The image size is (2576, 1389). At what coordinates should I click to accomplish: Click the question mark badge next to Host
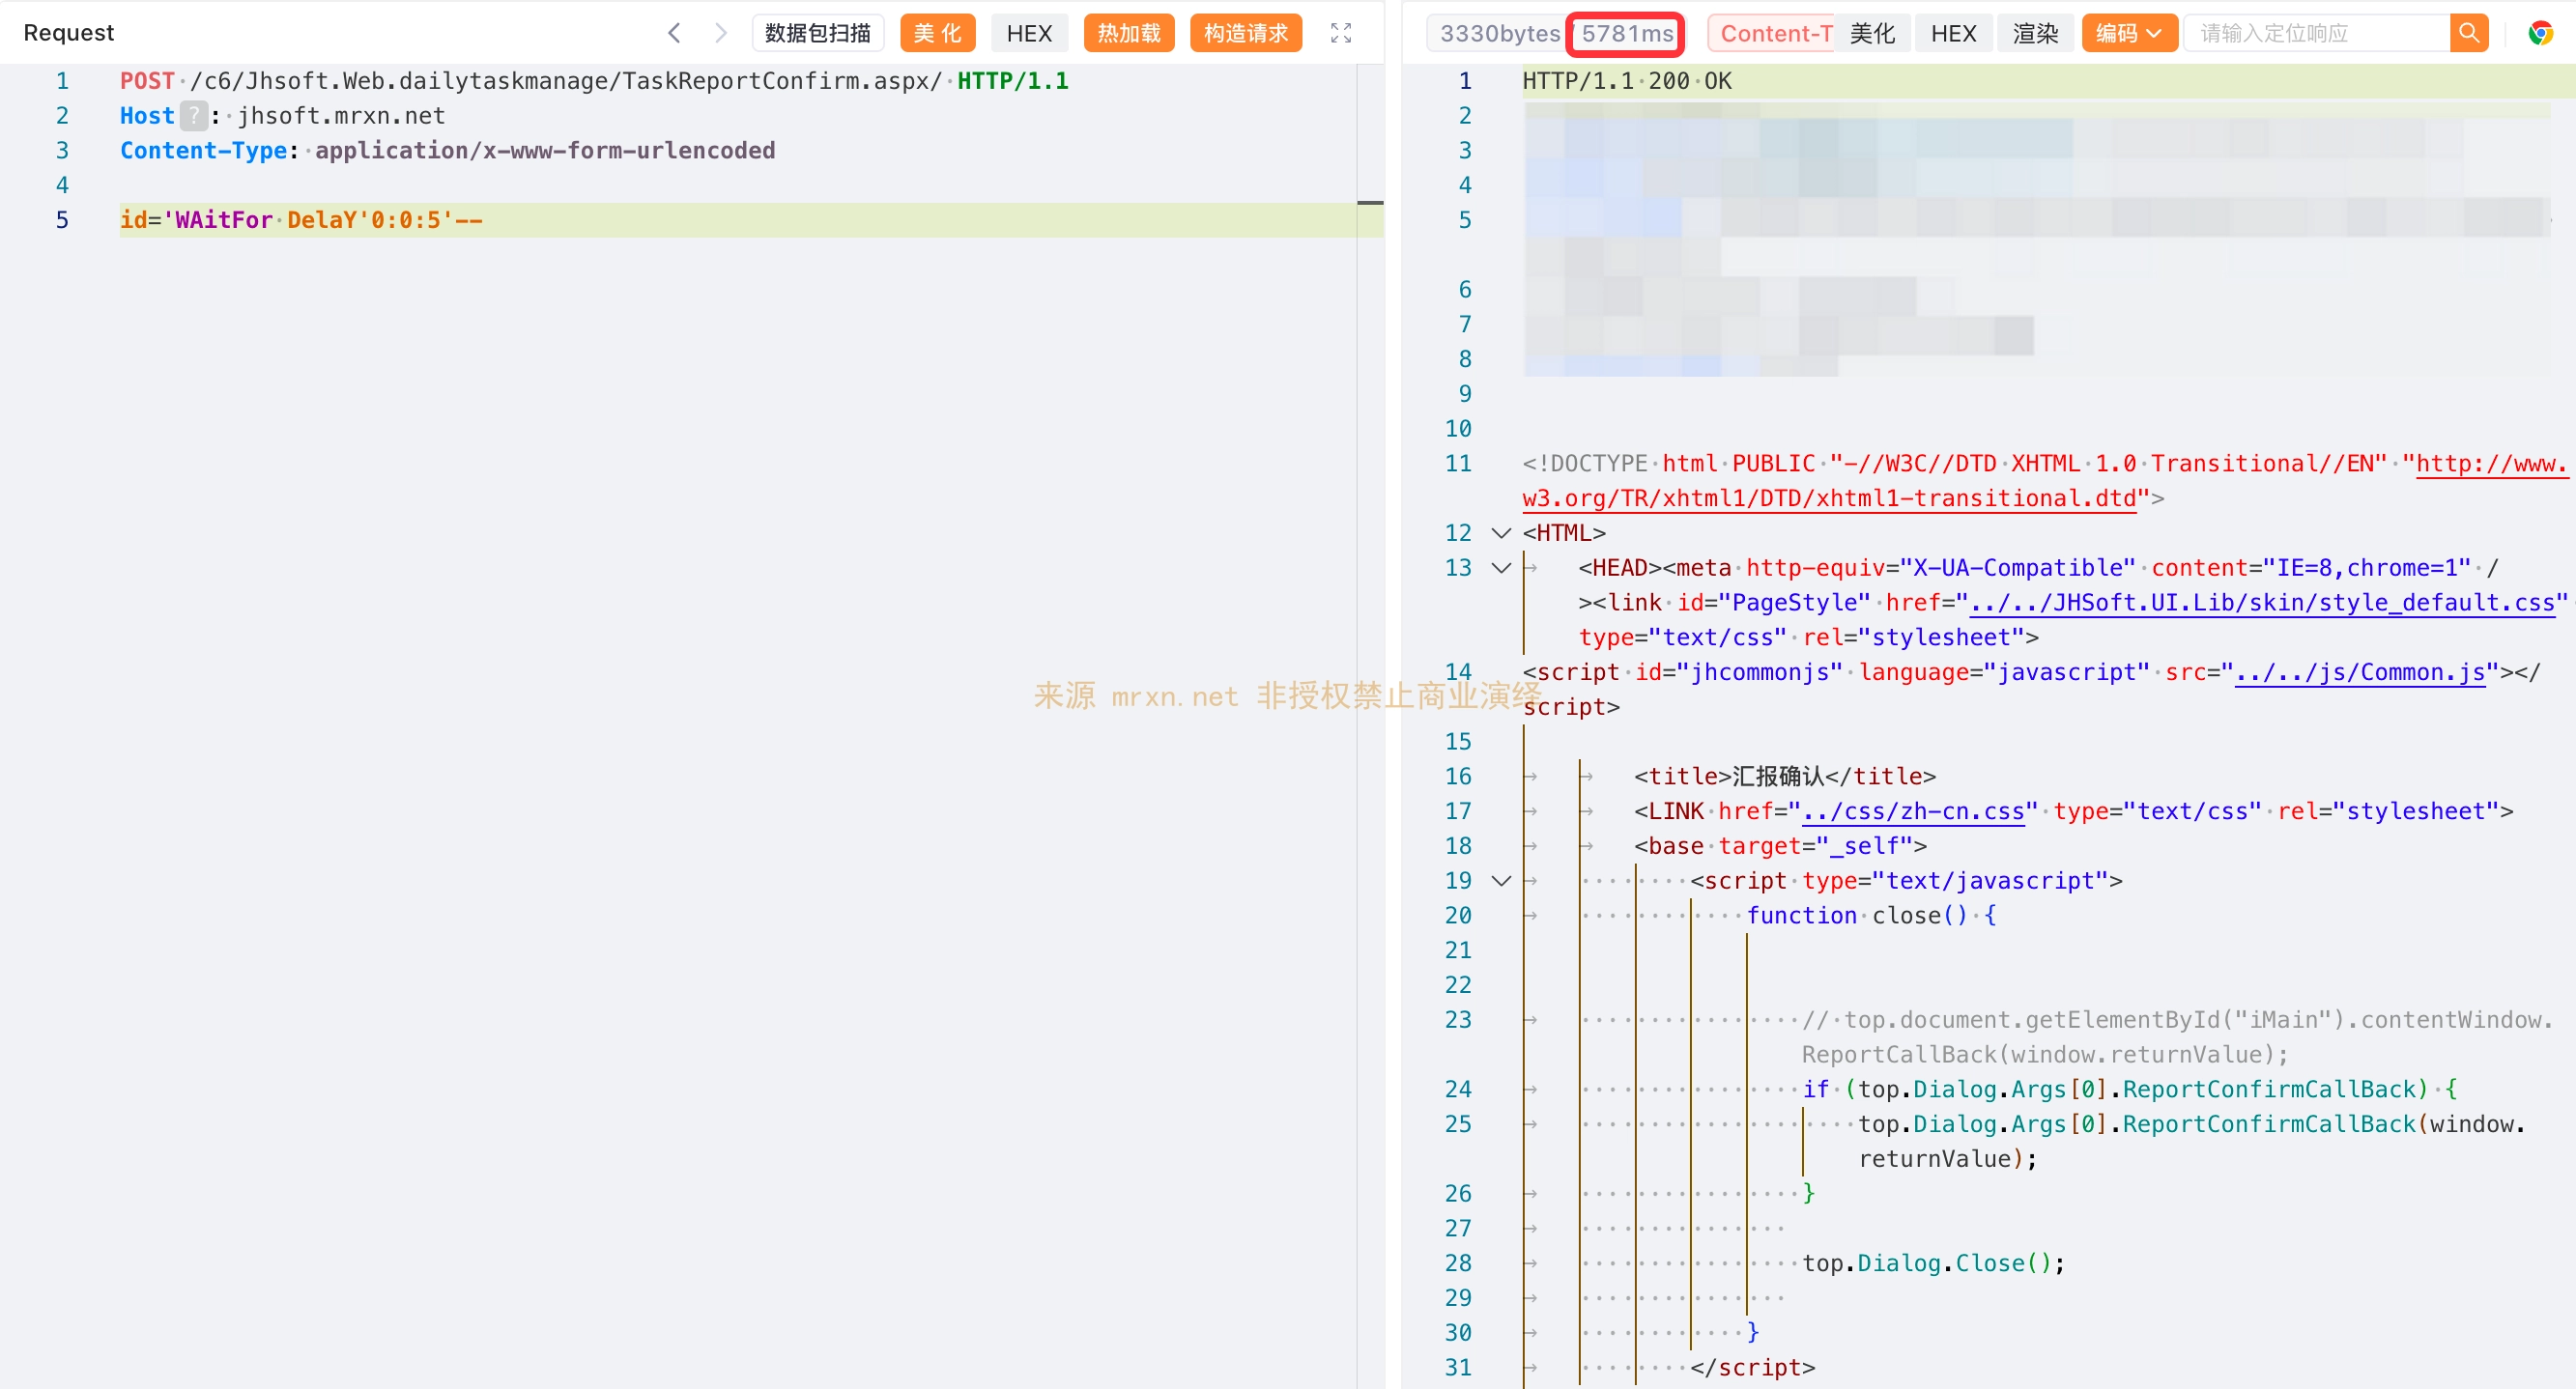[x=194, y=116]
